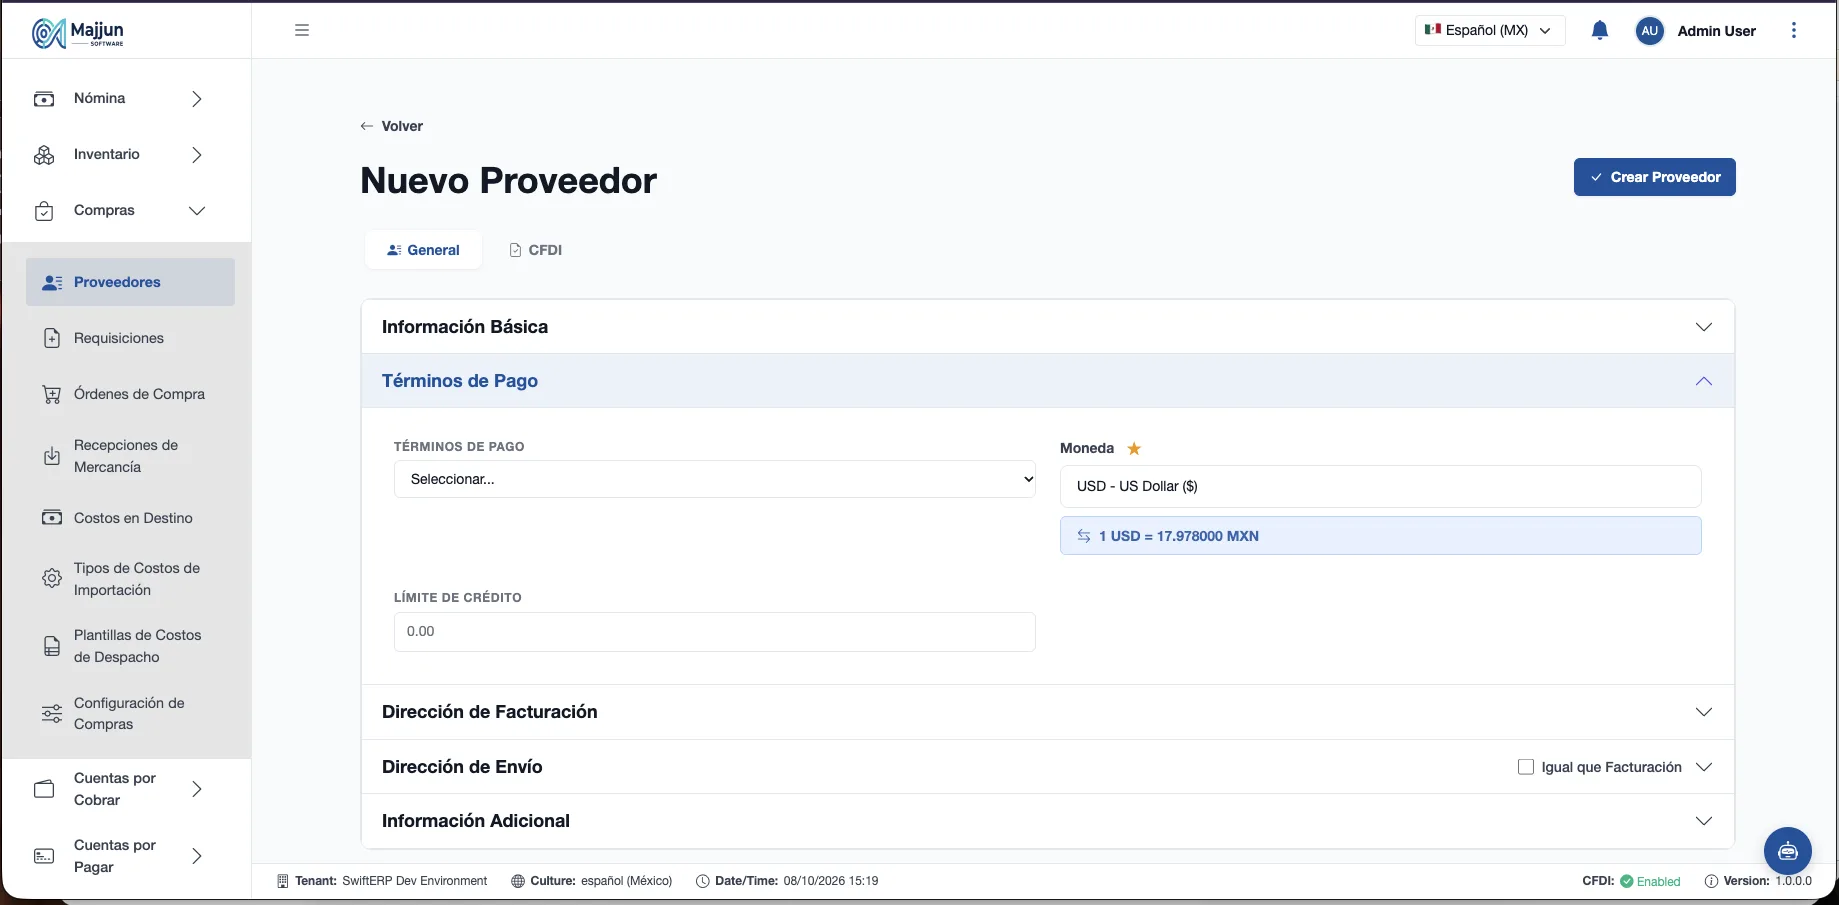Collapse the Términos de Pago section
This screenshot has height=905, width=1839.
pyautogui.click(x=1047, y=381)
